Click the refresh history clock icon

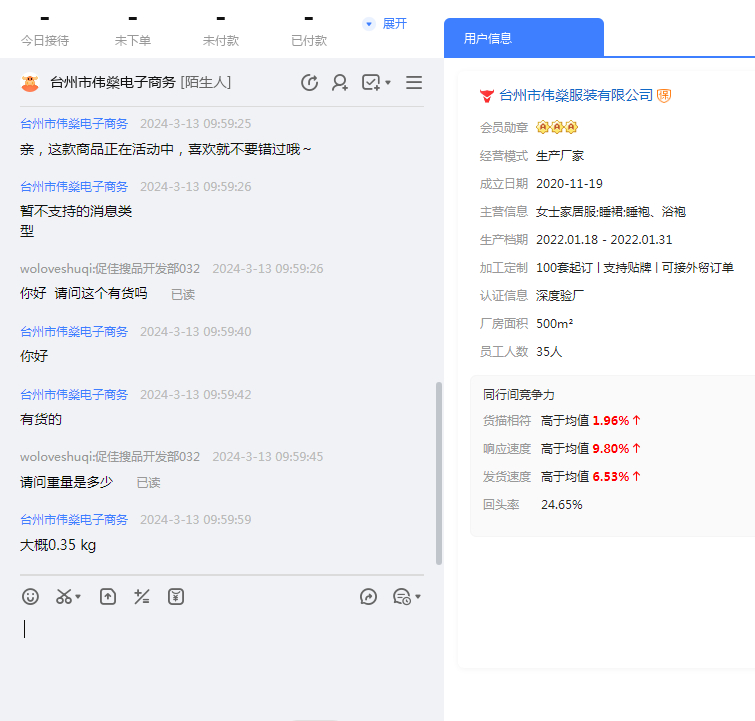pos(310,83)
